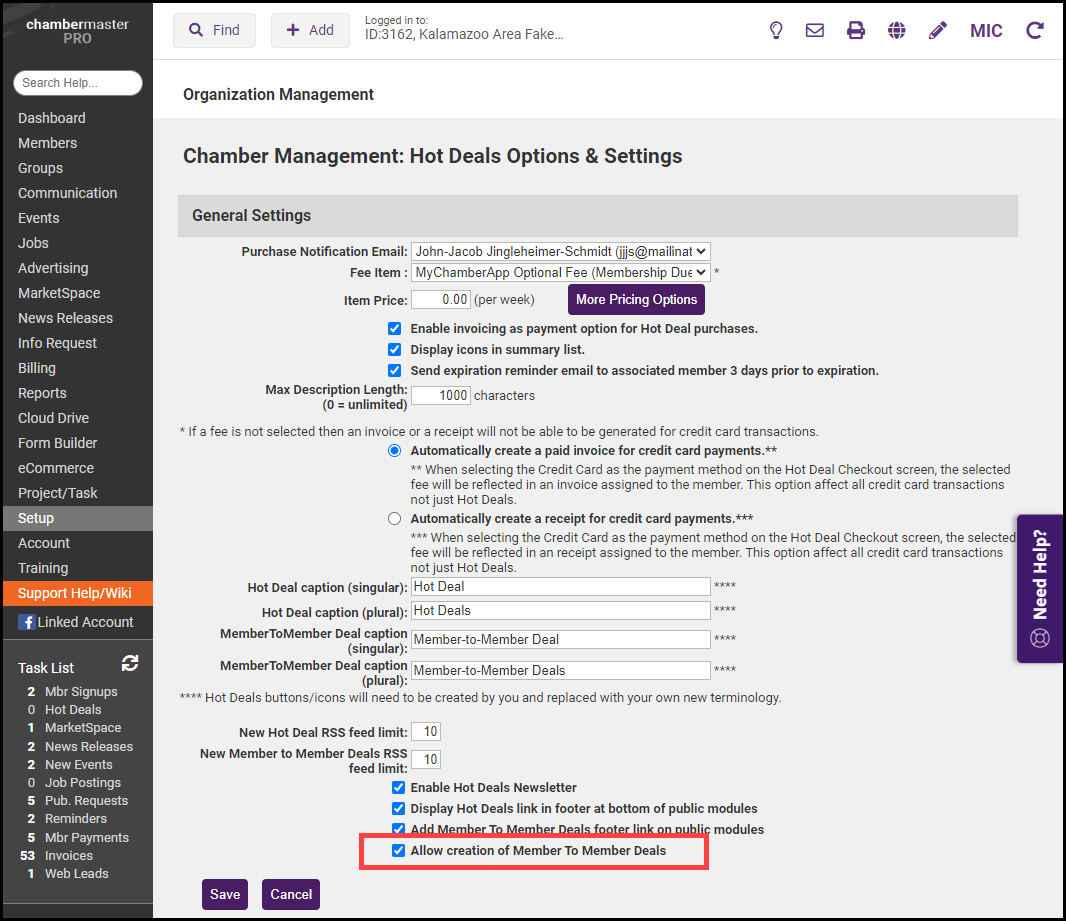Refresh the Task List with sync icon
The image size is (1066, 921).
130,663
